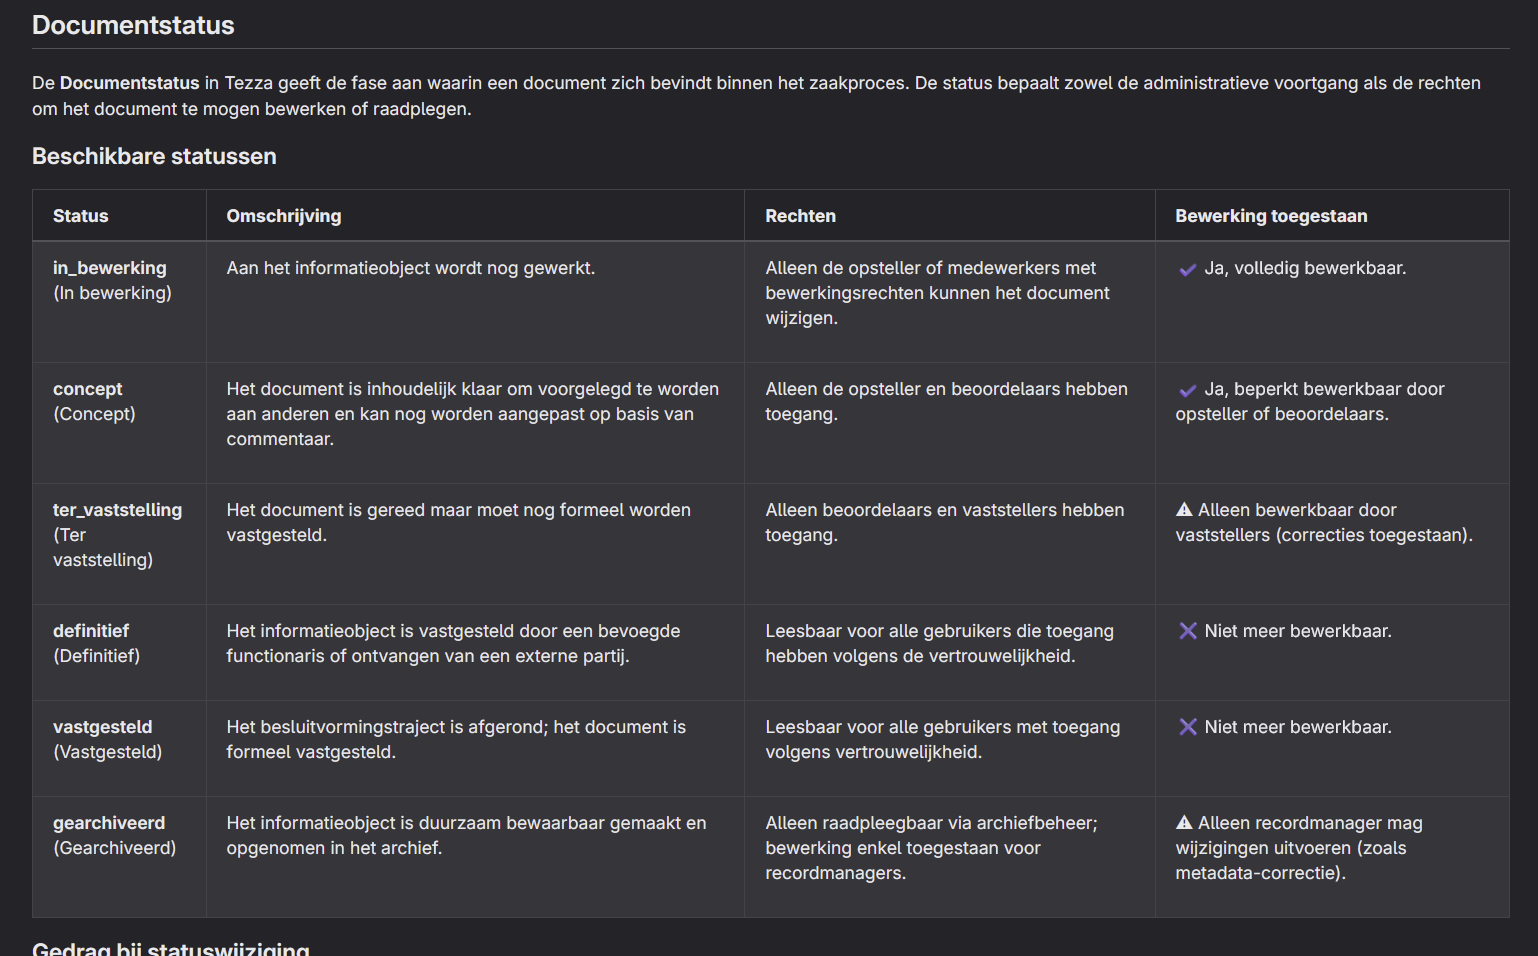Click the checkmark icon in the in_bewerking row
The width and height of the screenshot is (1538, 956).
click(x=1187, y=269)
